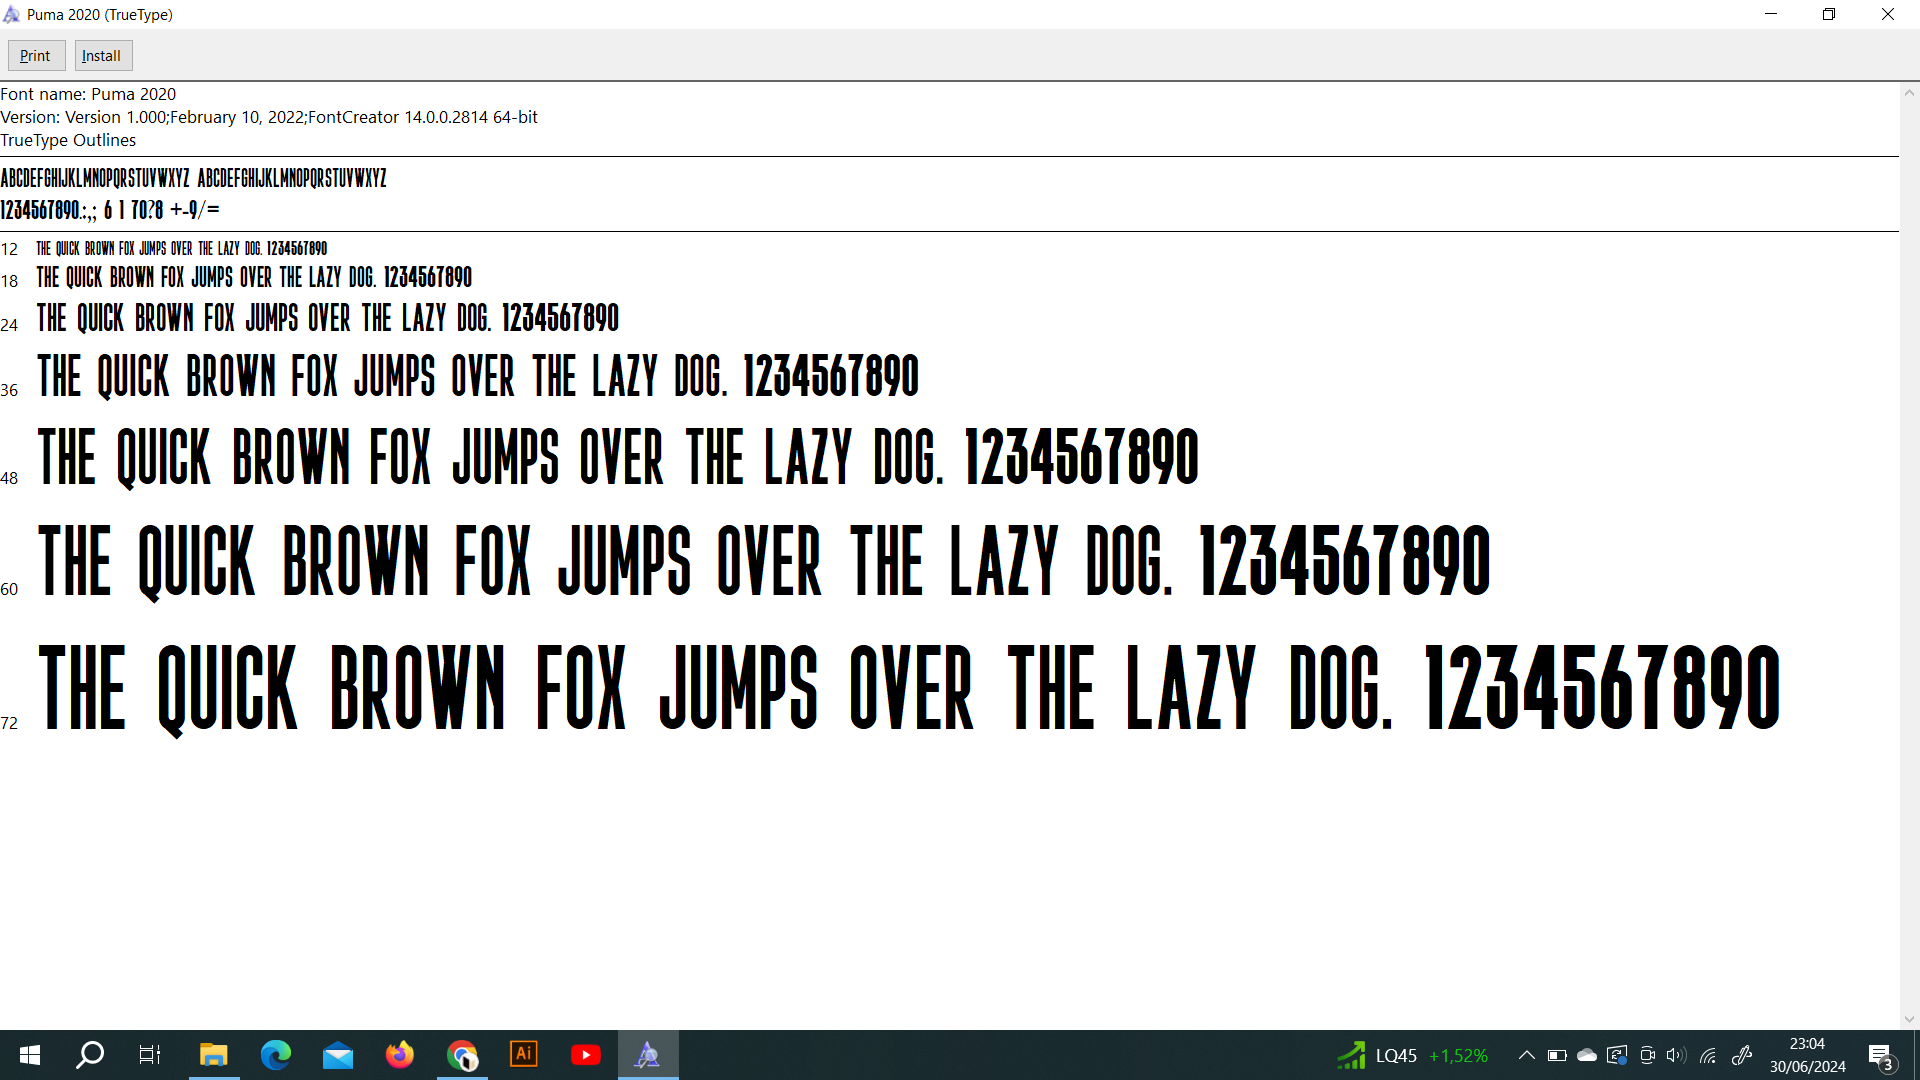This screenshot has width=1920, height=1080.
Task: Open File Explorer from the taskbar
Action: pos(213,1055)
